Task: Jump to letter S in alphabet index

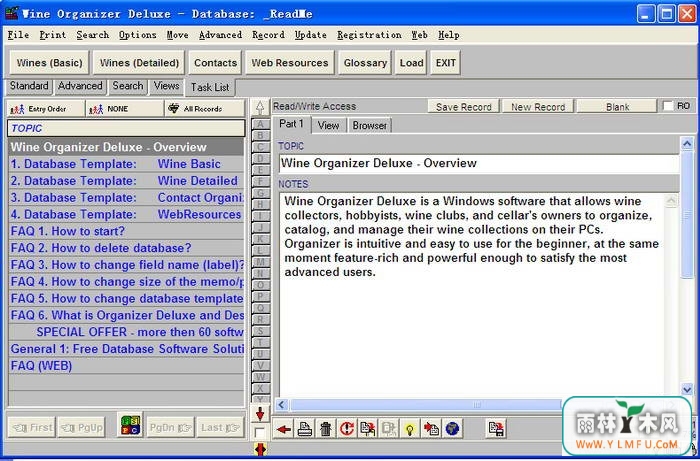Action: (260, 331)
